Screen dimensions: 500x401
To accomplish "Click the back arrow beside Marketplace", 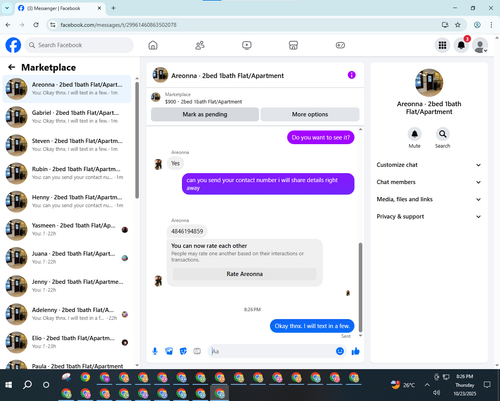I will tap(12, 67).
